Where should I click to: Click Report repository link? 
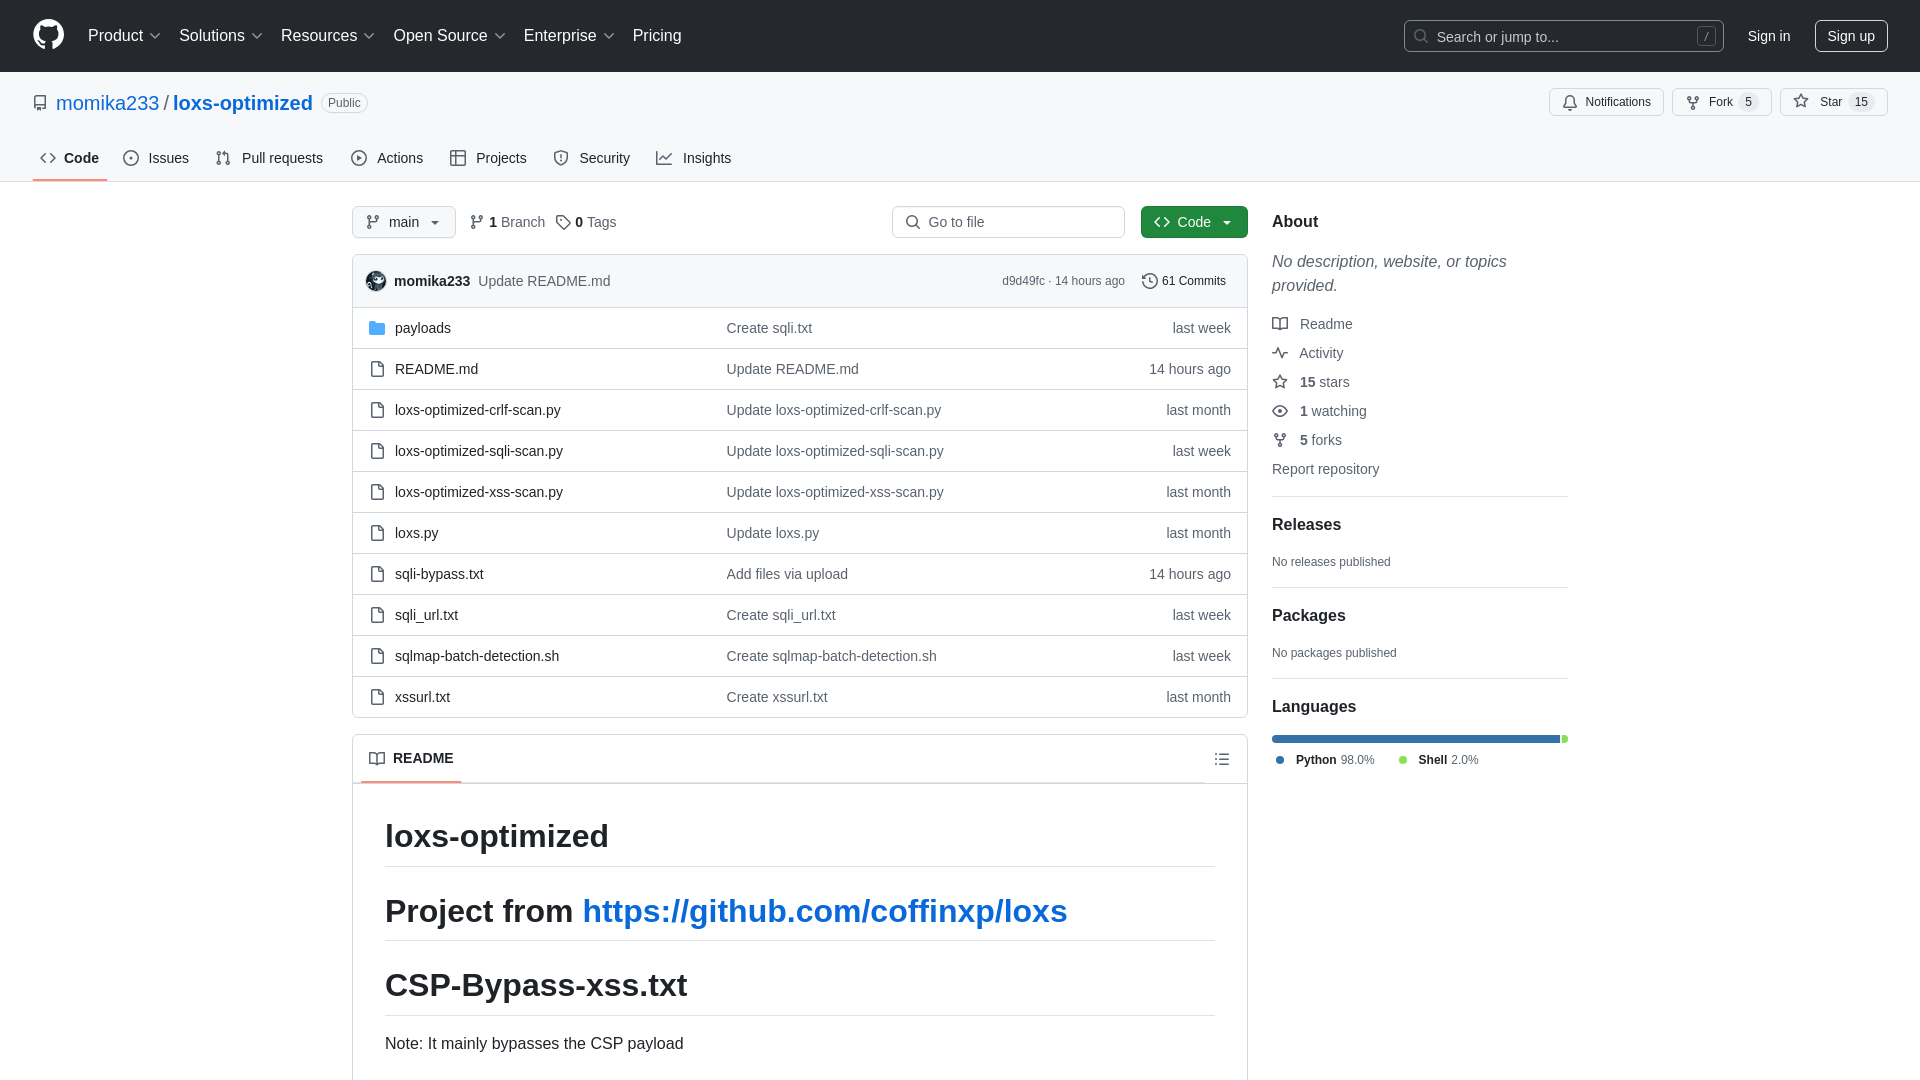[1325, 469]
